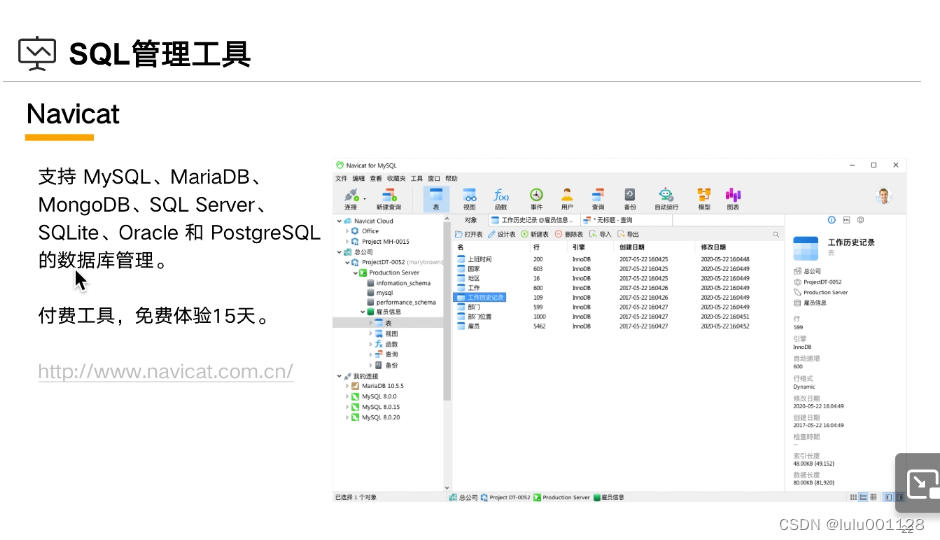Open the 收藏夹 (Favorites) menu
This screenshot has height=540, width=940.
(x=396, y=179)
